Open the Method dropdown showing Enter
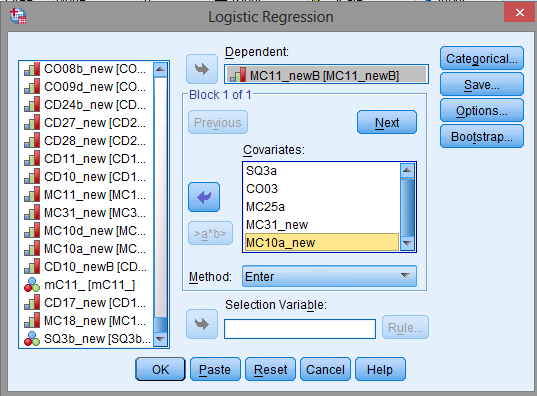The height and width of the screenshot is (396, 537). [x=329, y=276]
